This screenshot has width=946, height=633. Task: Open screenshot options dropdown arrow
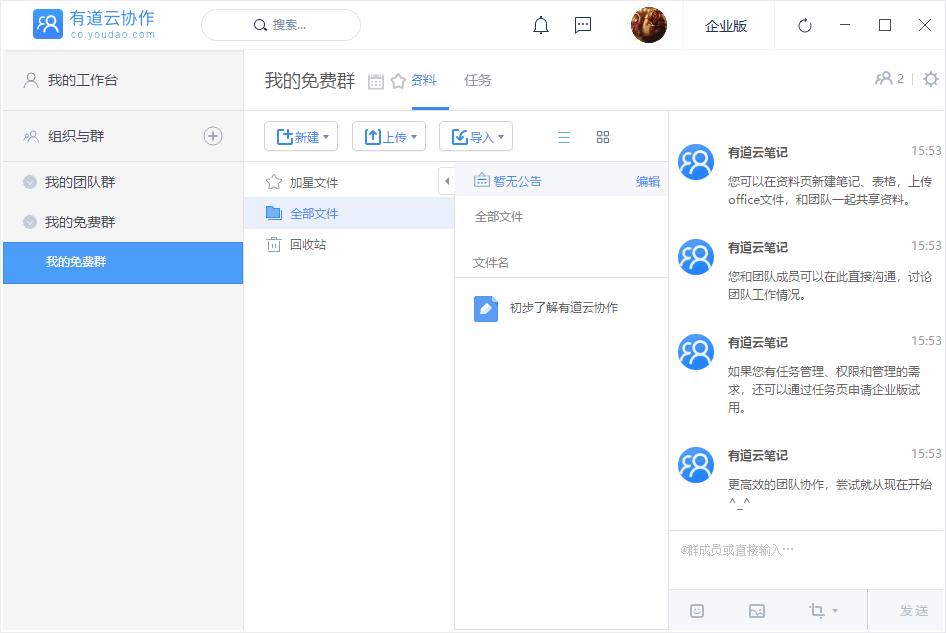[x=835, y=611]
